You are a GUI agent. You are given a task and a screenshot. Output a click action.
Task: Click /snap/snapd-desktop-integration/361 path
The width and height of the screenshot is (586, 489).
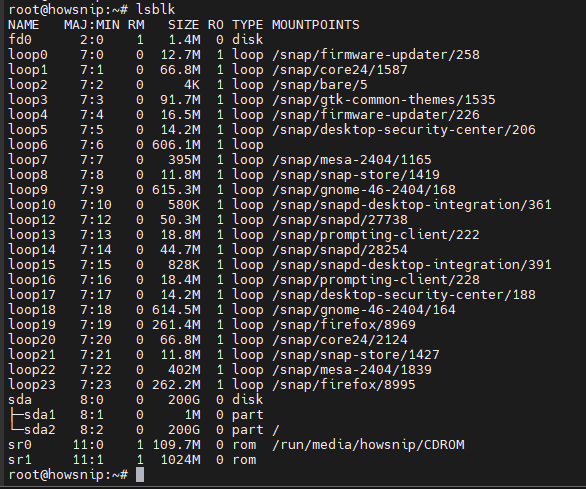pyautogui.click(x=411, y=205)
